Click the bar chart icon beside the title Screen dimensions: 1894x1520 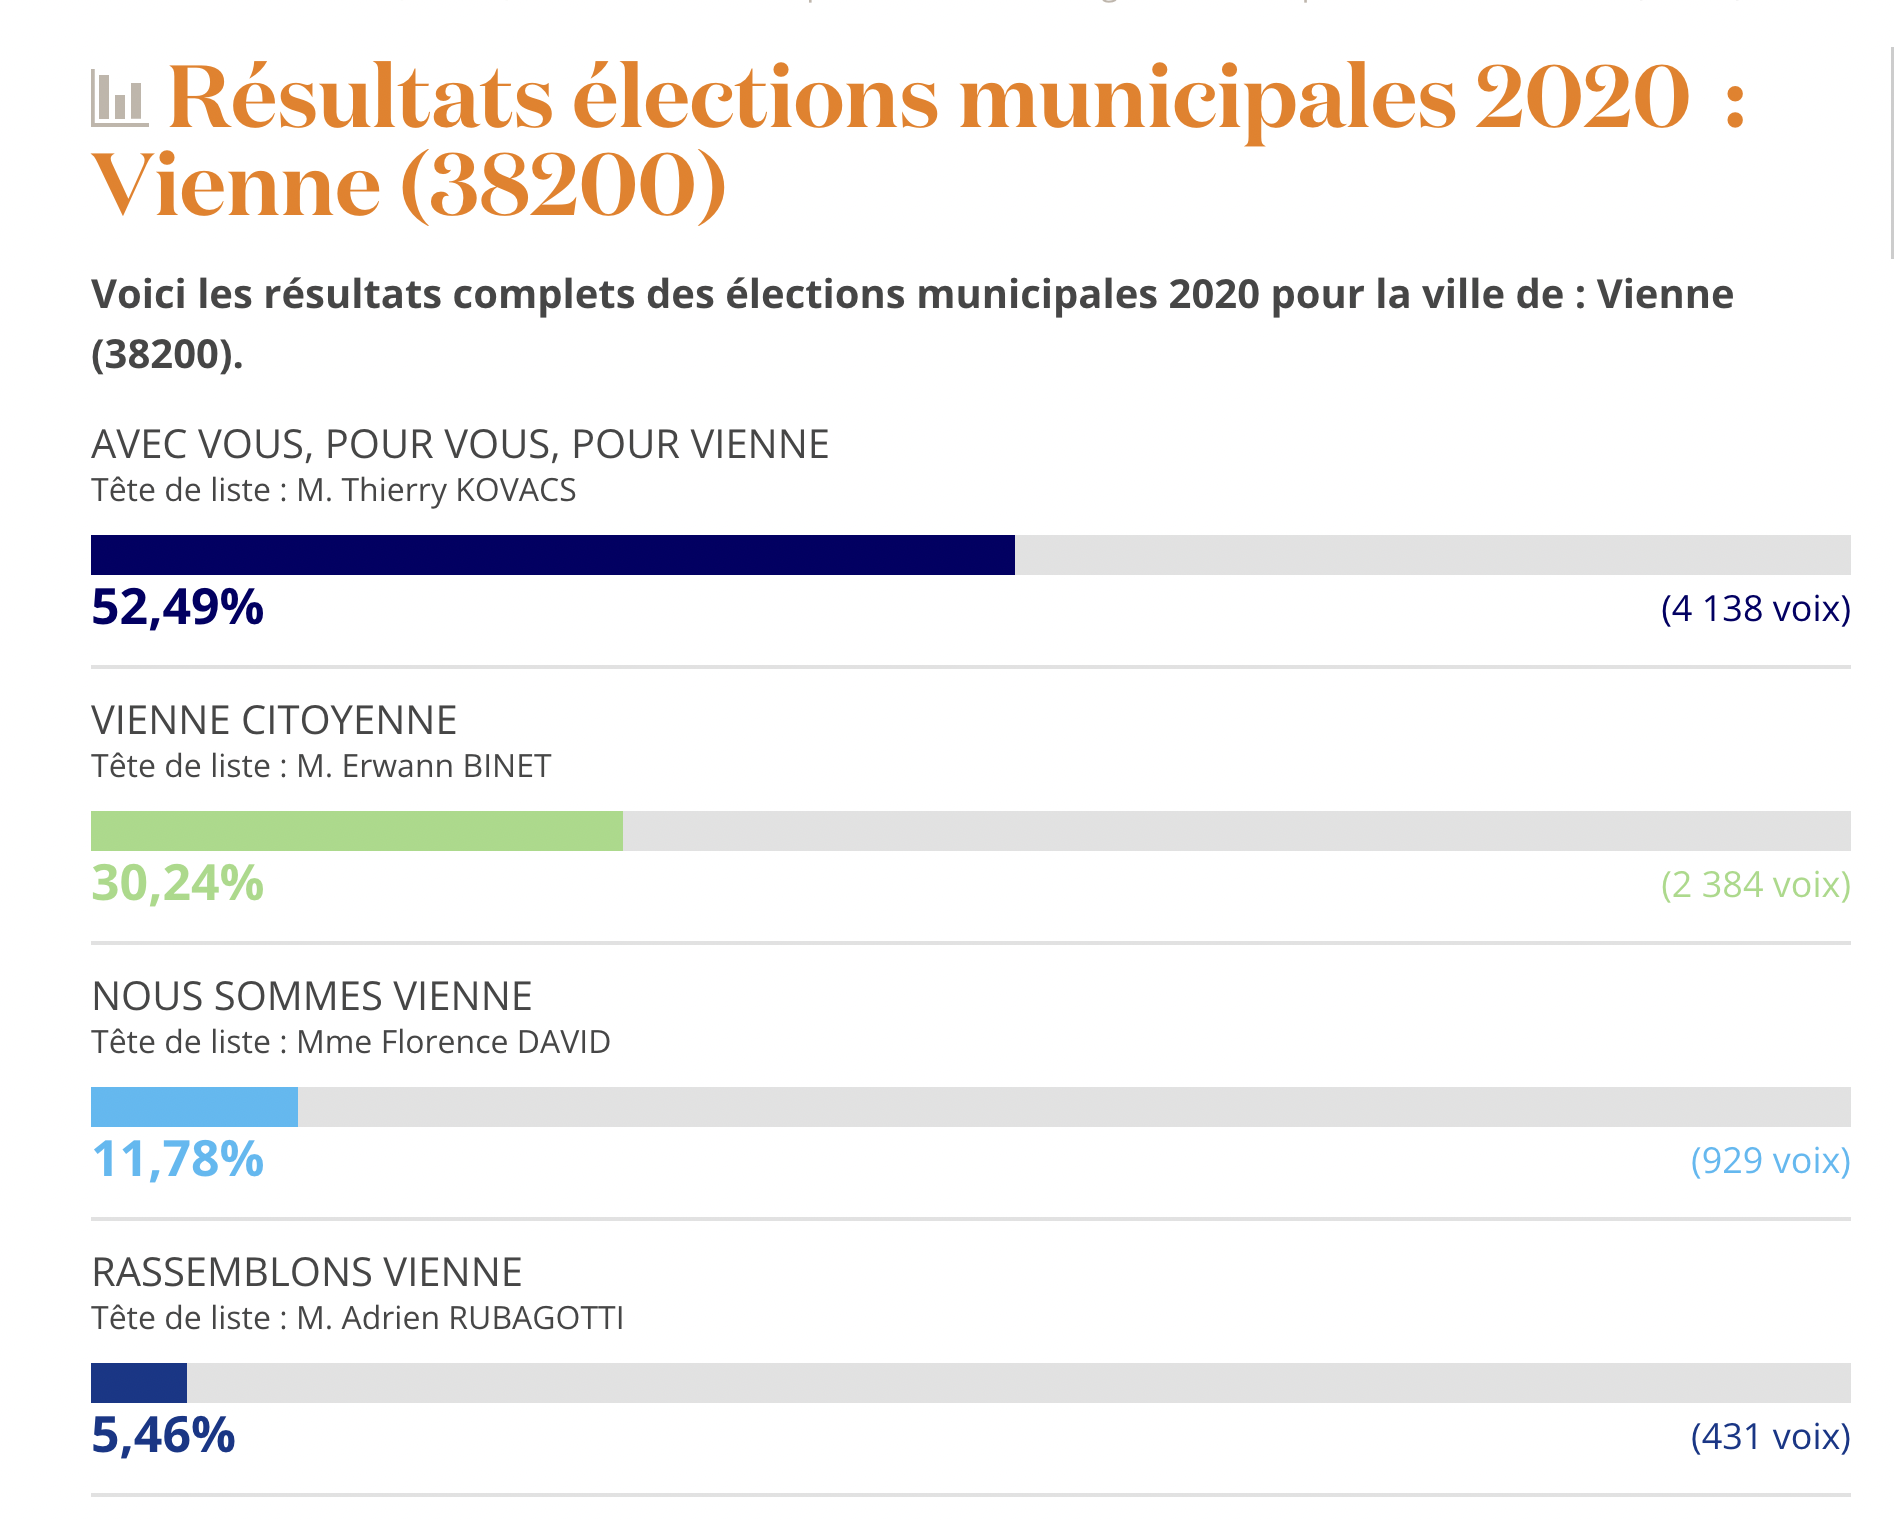point(119,98)
